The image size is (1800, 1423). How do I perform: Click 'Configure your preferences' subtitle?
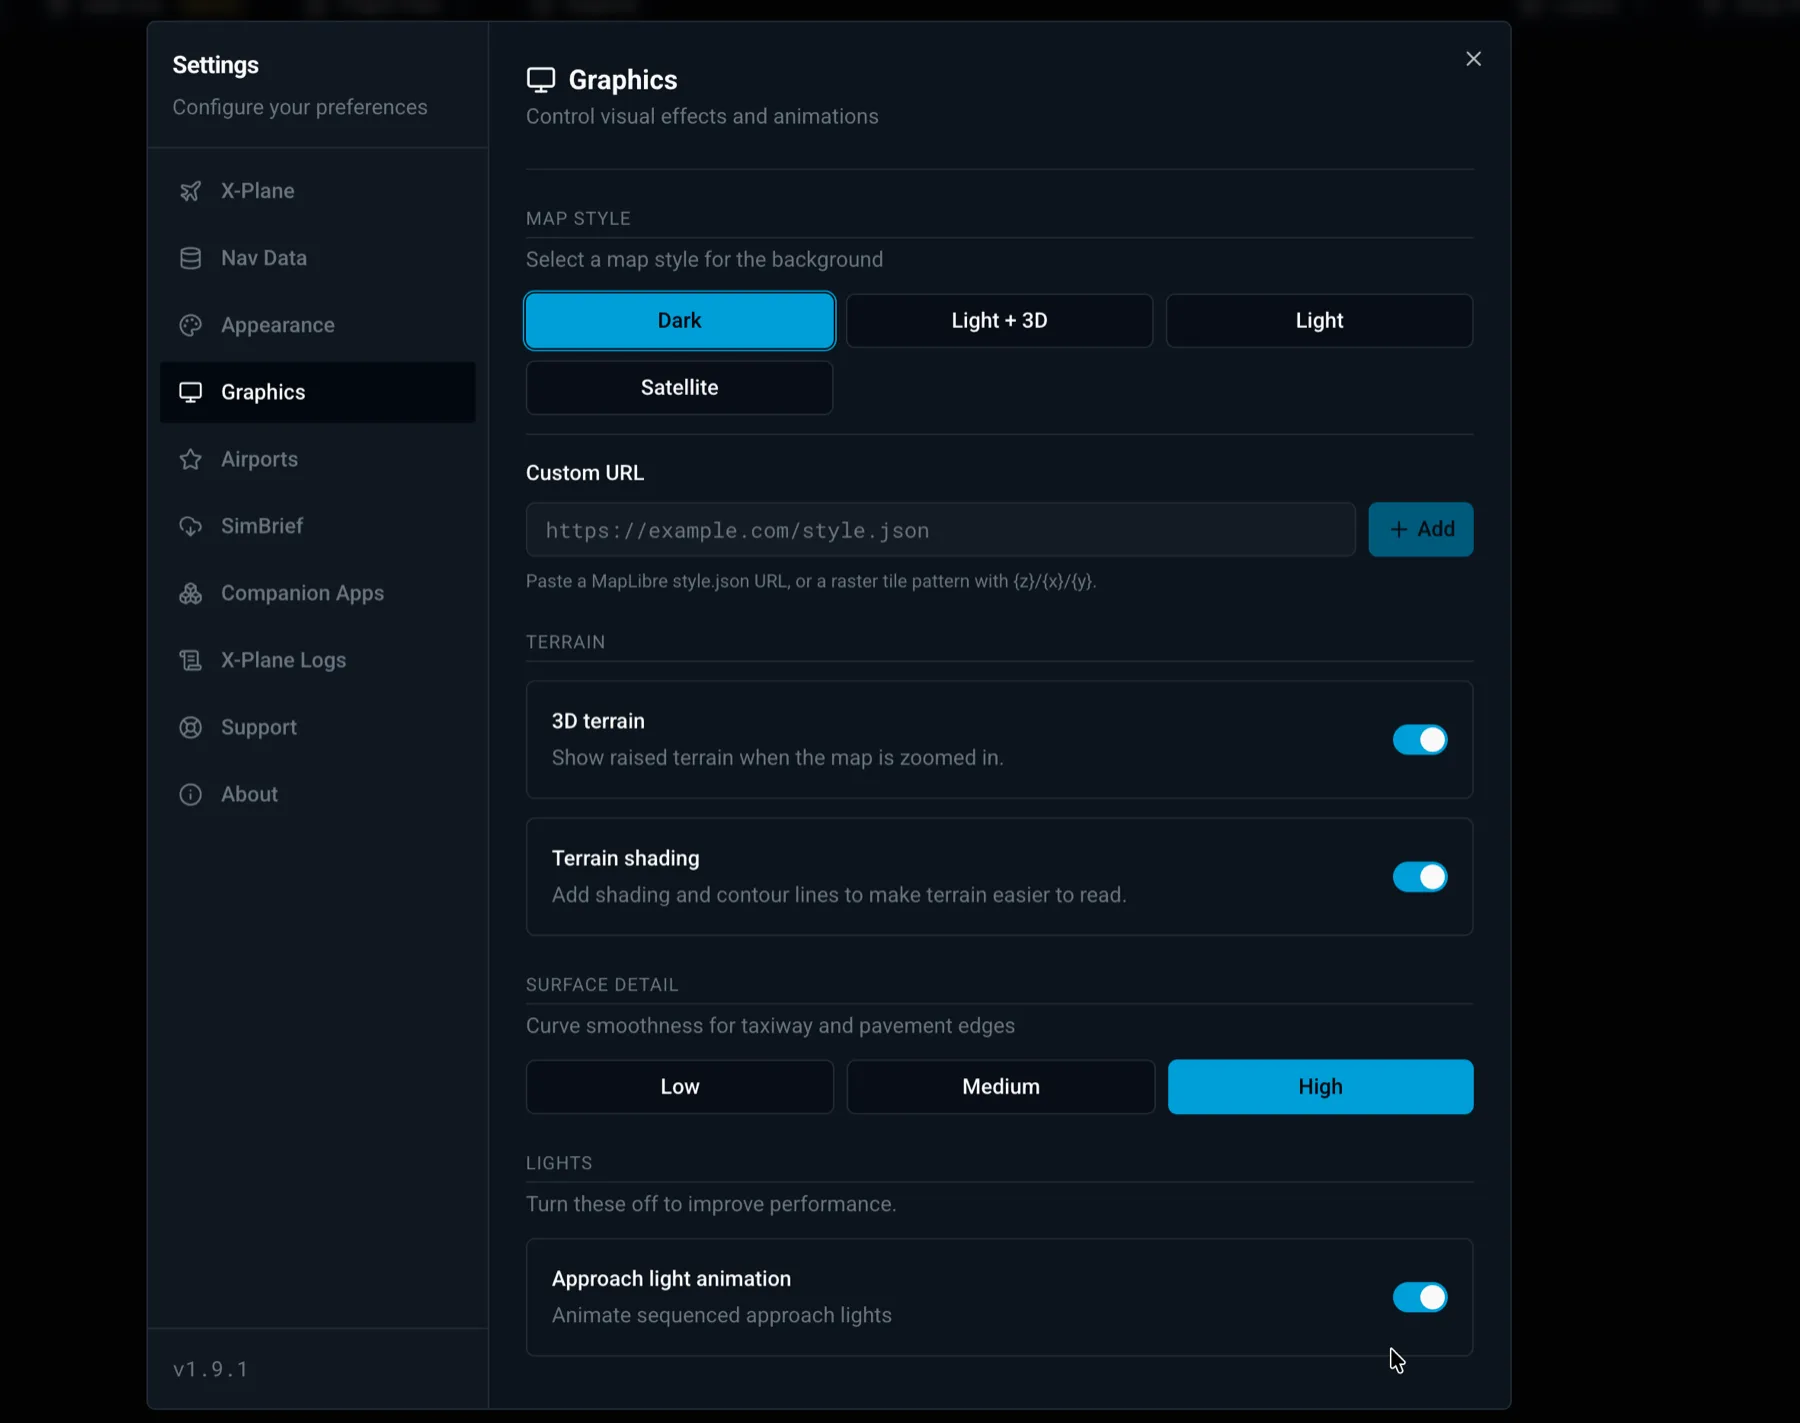click(x=300, y=107)
